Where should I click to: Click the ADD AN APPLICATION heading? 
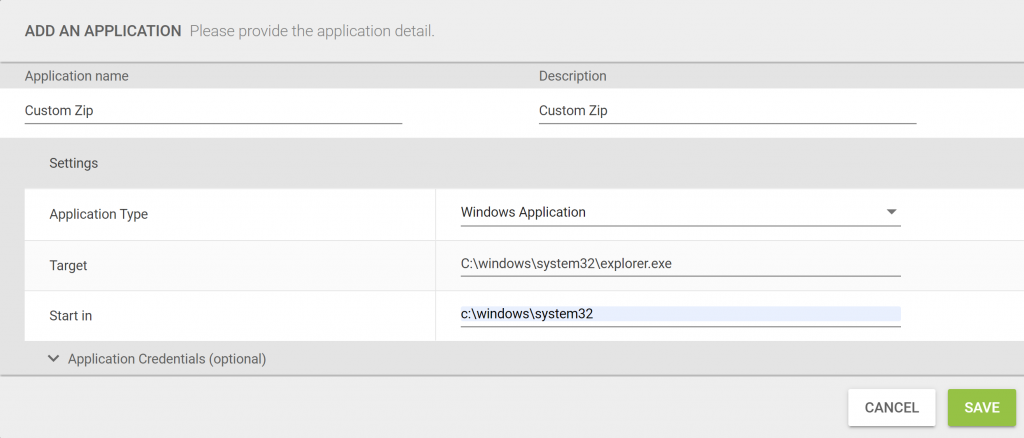click(x=103, y=31)
